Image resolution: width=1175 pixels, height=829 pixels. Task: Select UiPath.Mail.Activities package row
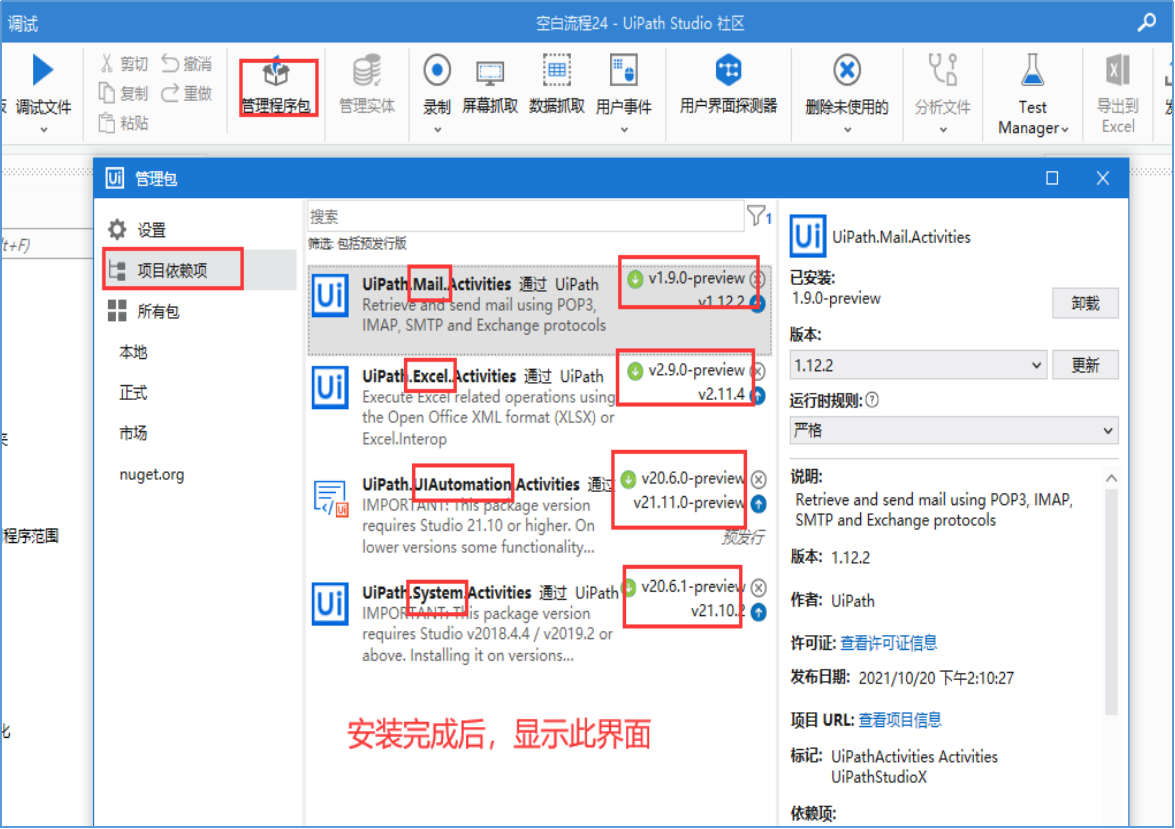pyautogui.click(x=540, y=309)
